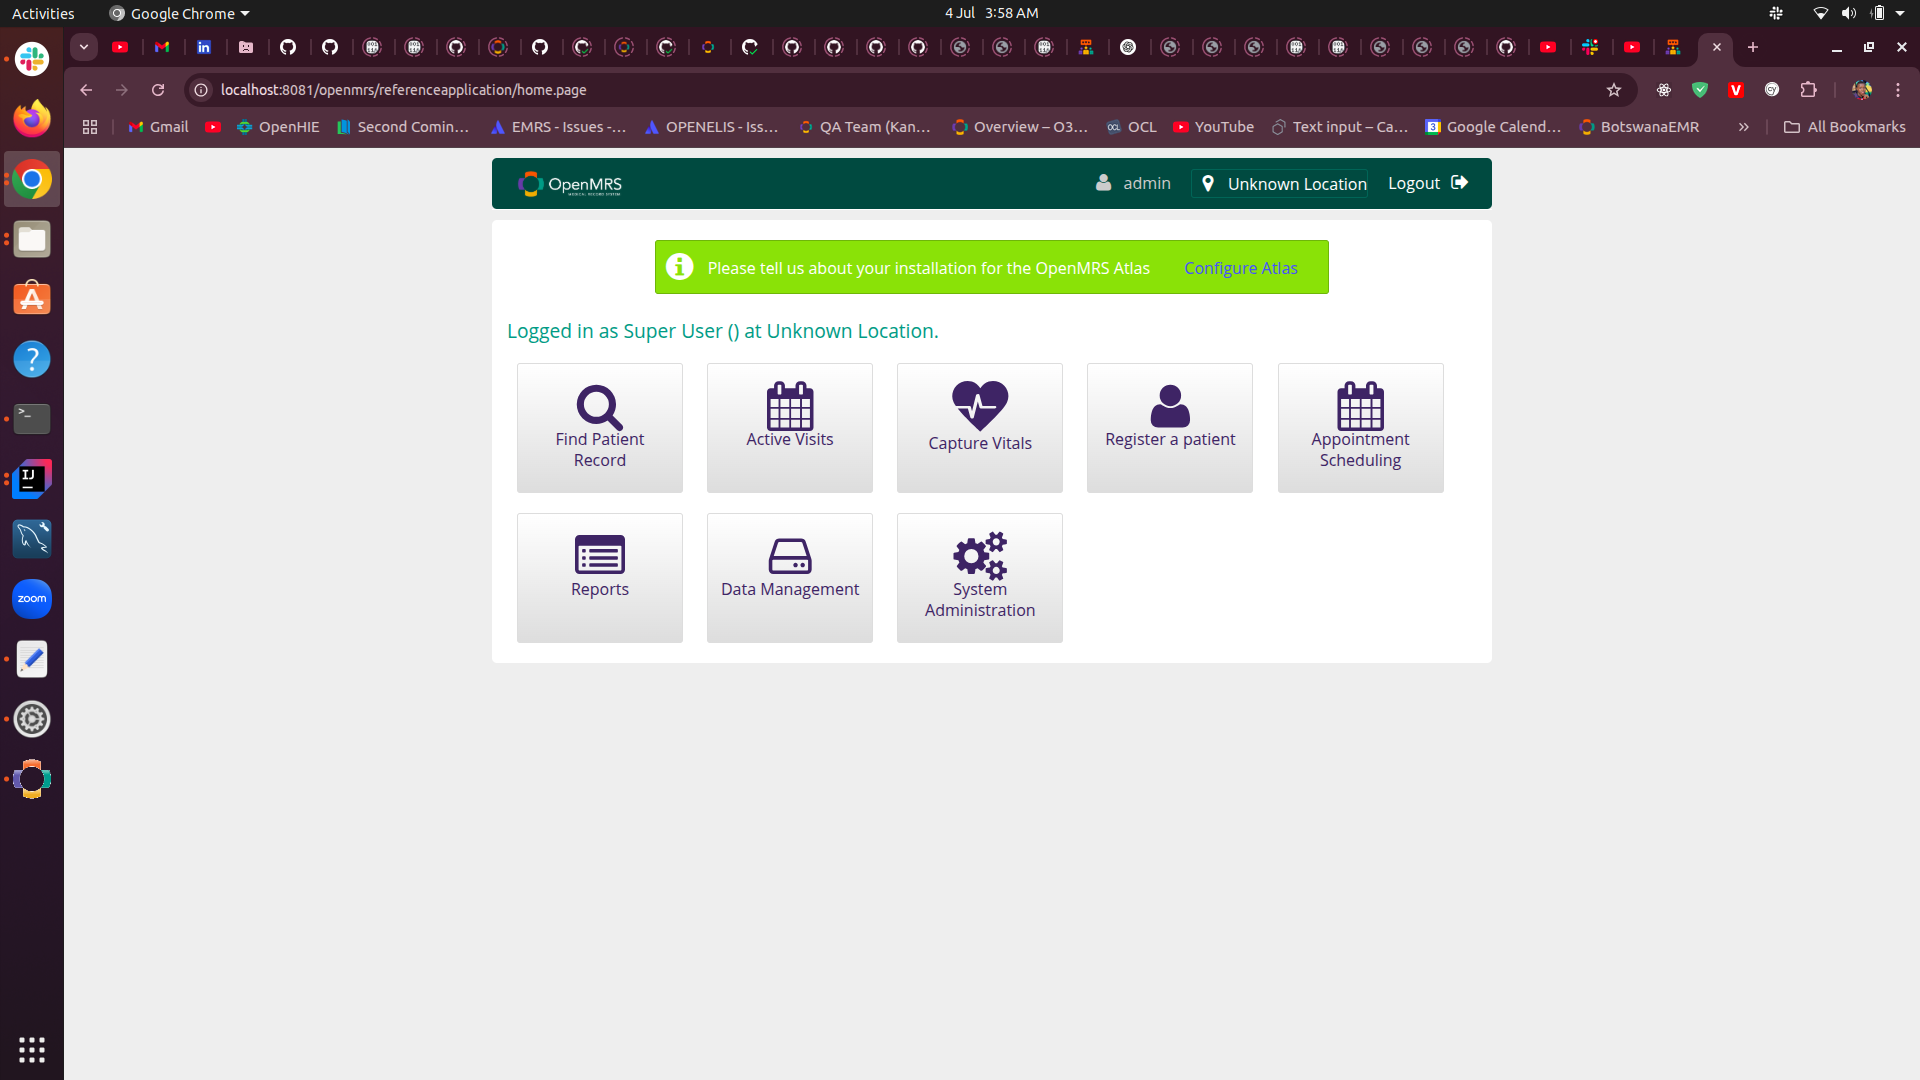1920x1080 pixels.
Task: Open Appointment Scheduling app
Action: [x=1360, y=427]
